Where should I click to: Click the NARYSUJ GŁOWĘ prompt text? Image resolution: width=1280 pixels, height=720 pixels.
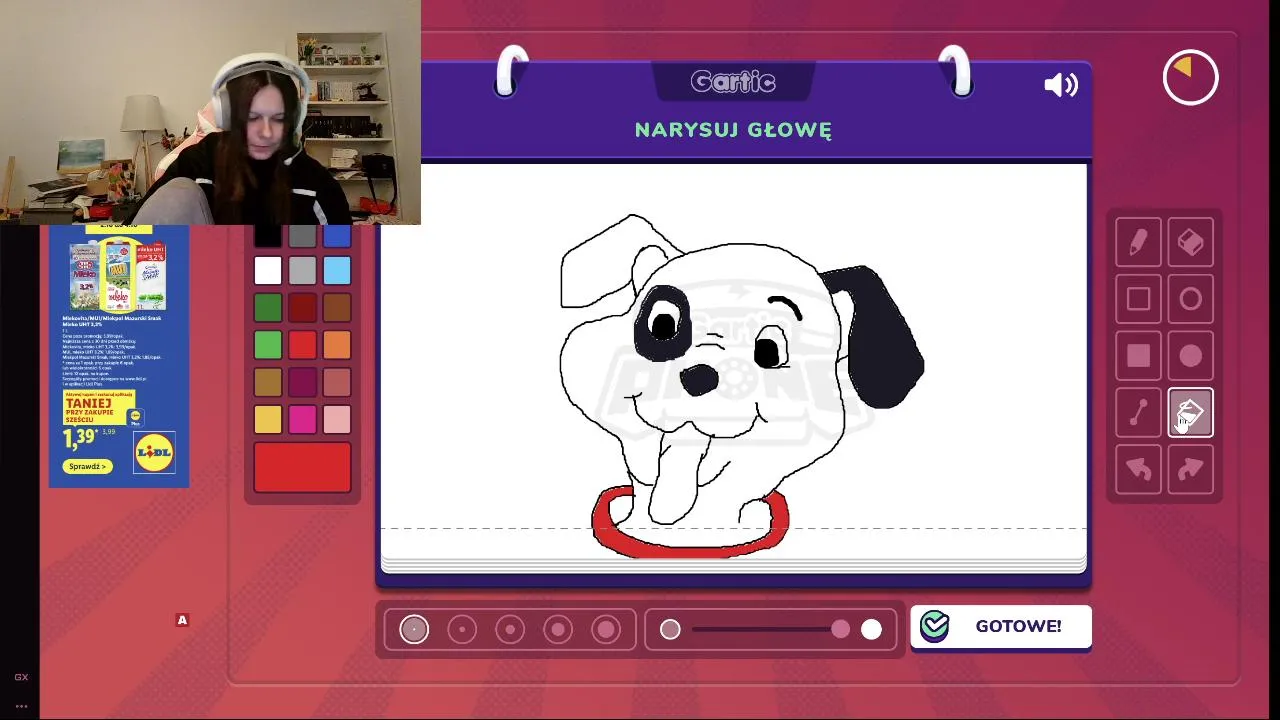coord(733,130)
